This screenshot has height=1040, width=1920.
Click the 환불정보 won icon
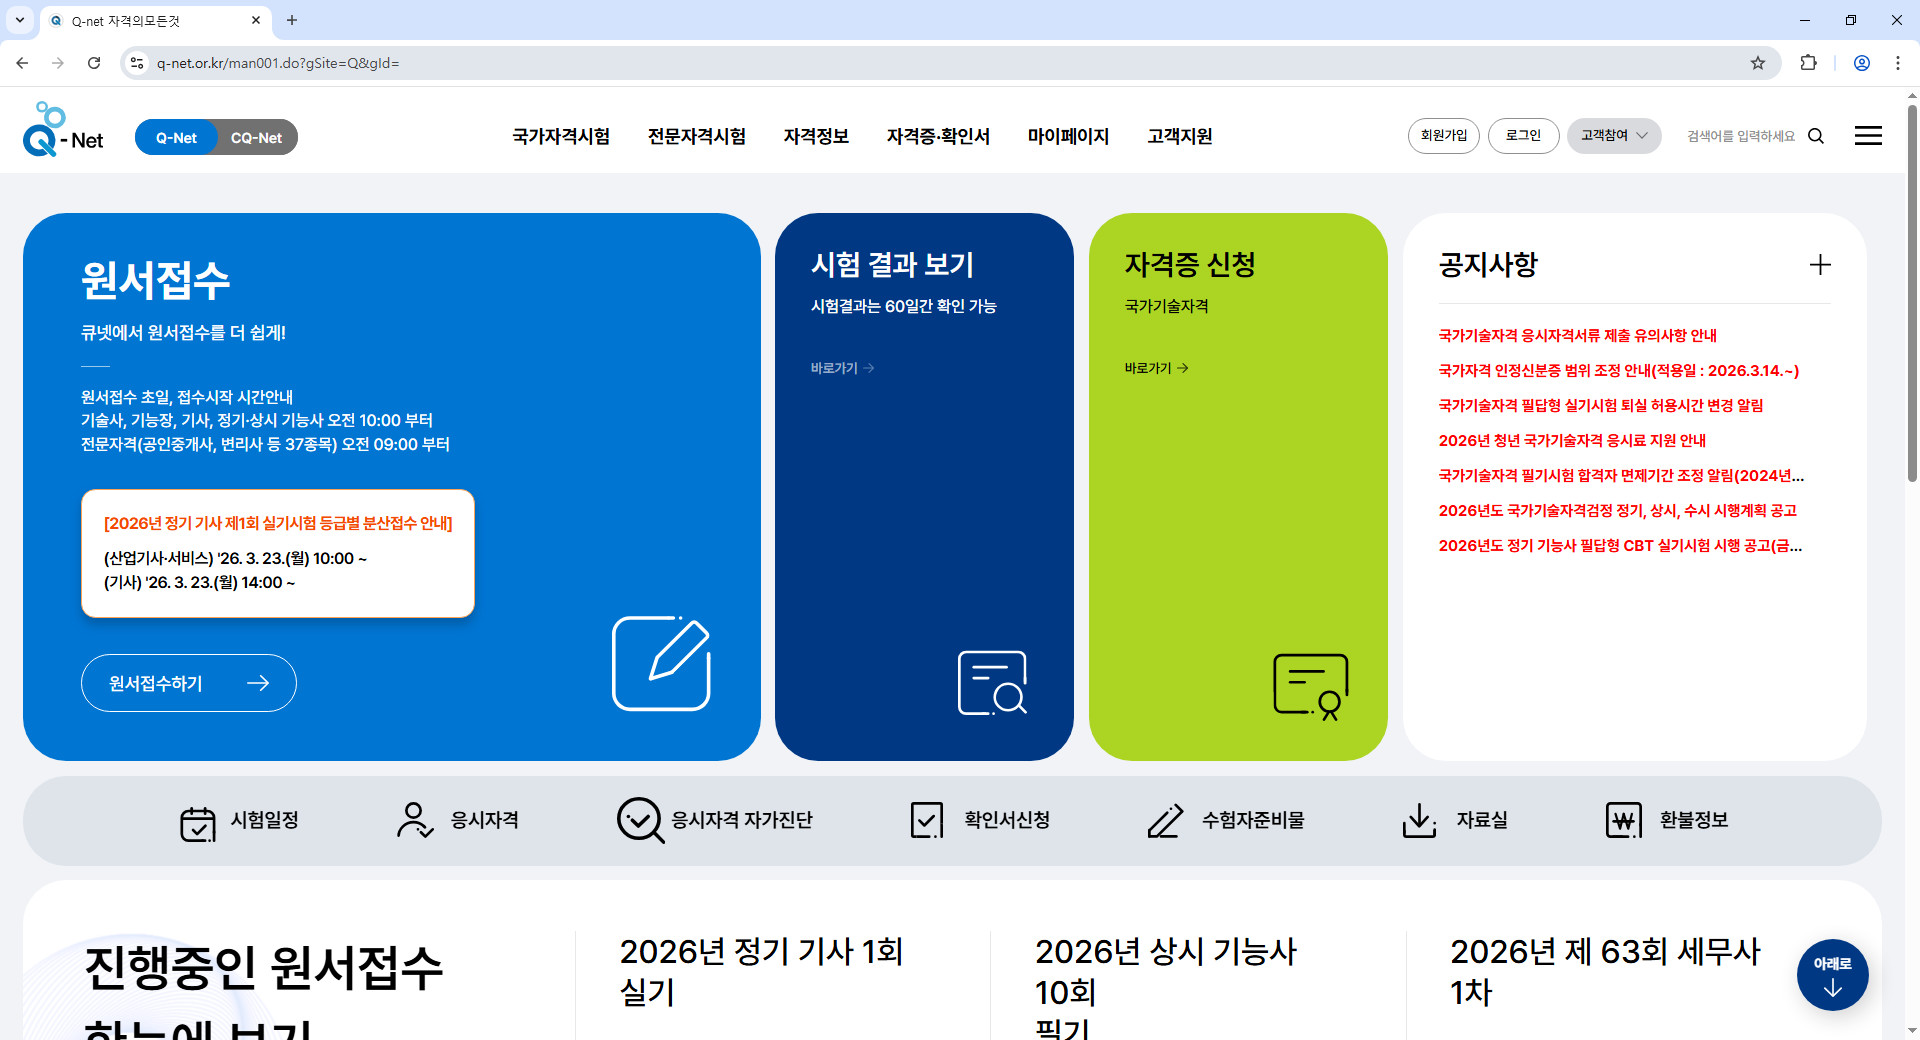click(x=1623, y=820)
